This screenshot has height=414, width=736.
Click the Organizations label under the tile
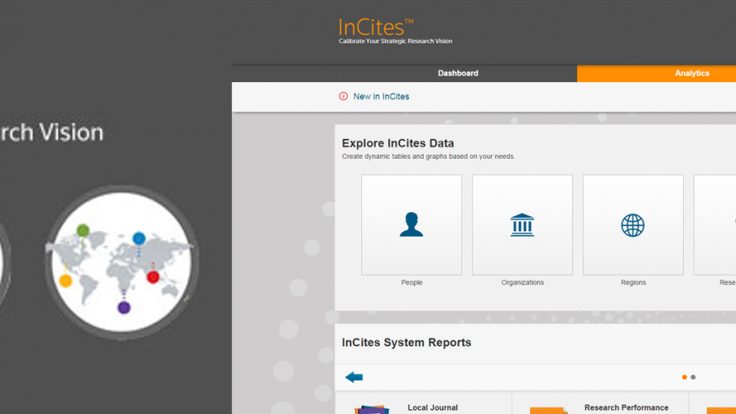(522, 283)
